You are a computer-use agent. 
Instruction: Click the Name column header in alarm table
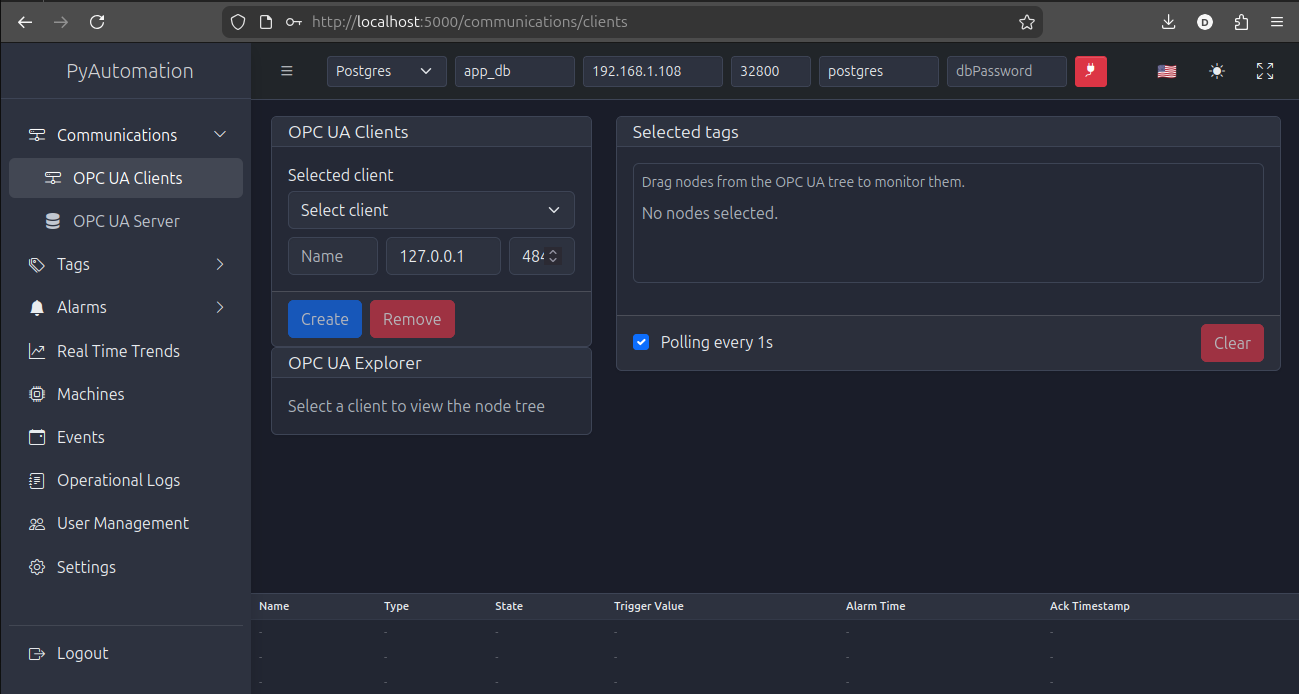point(274,606)
